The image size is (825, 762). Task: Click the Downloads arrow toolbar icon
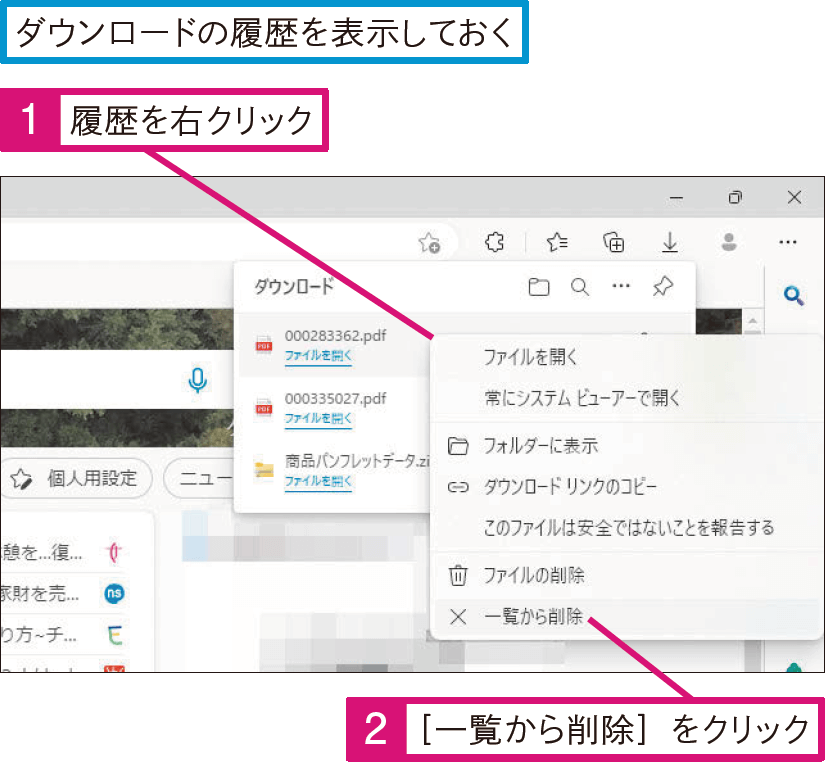tap(670, 243)
